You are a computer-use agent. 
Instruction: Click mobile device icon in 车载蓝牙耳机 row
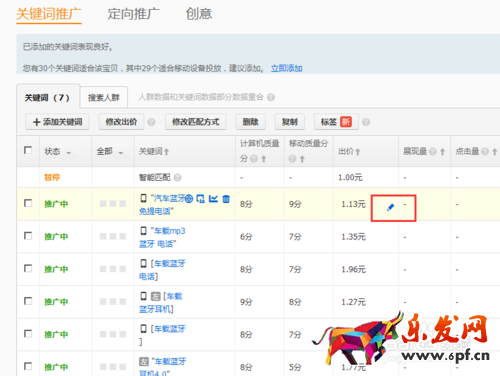pos(143,296)
